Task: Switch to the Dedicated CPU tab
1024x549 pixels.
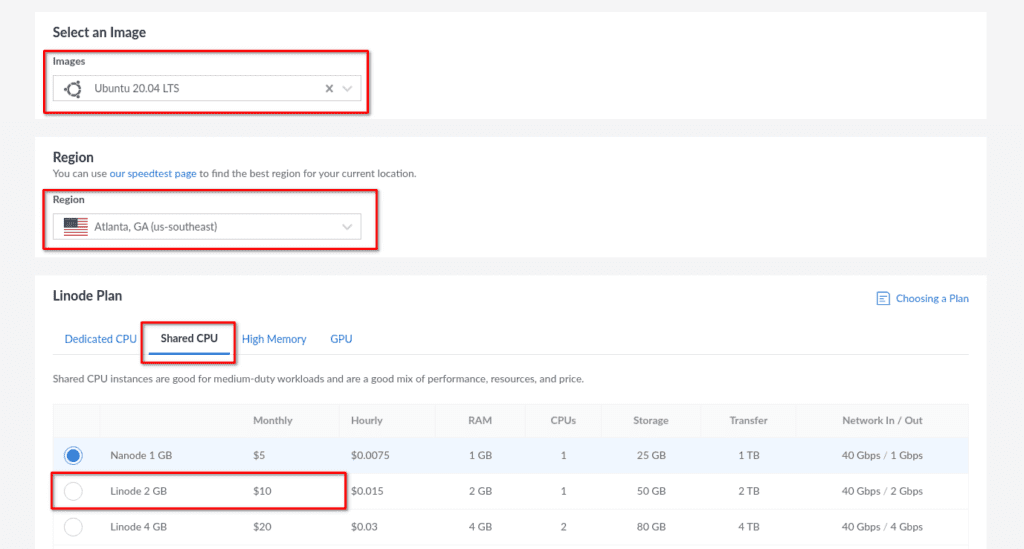Action: 101,339
